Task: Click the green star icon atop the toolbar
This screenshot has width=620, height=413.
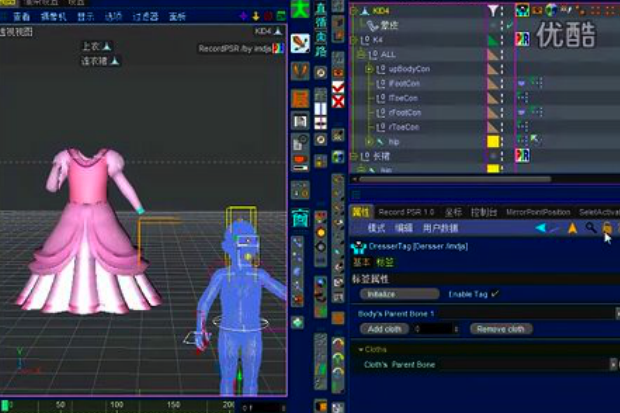Action: click(300, 9)
